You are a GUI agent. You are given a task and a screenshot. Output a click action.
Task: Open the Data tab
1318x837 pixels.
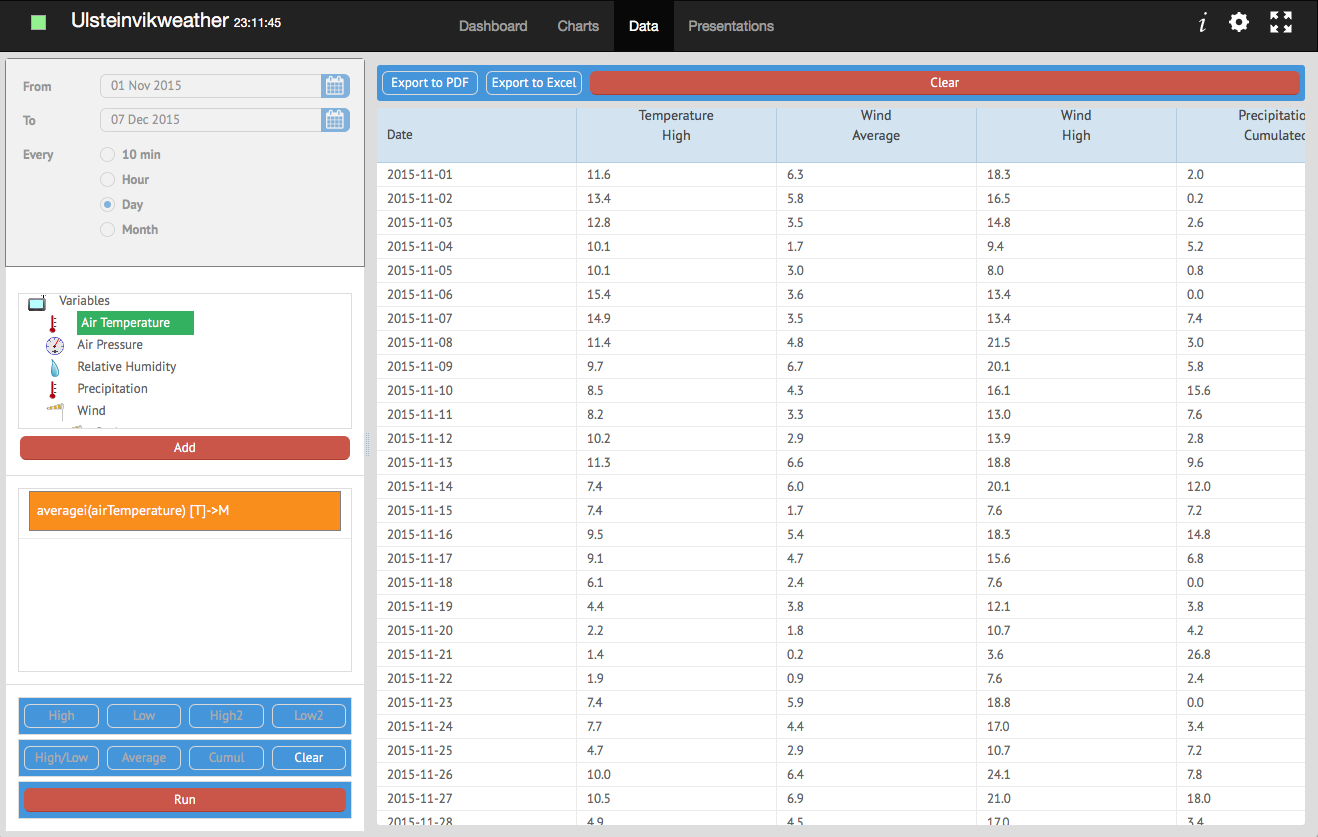click(x=644, y=26)
